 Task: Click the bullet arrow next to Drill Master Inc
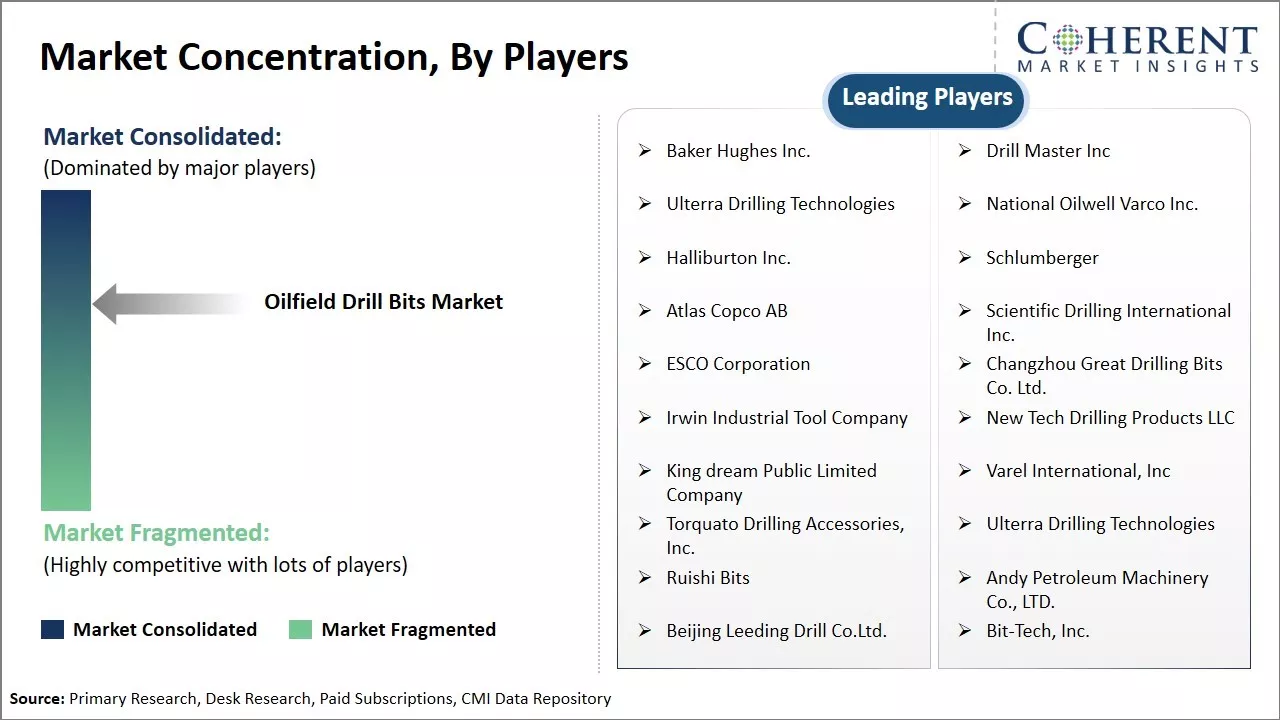(965, 151)
